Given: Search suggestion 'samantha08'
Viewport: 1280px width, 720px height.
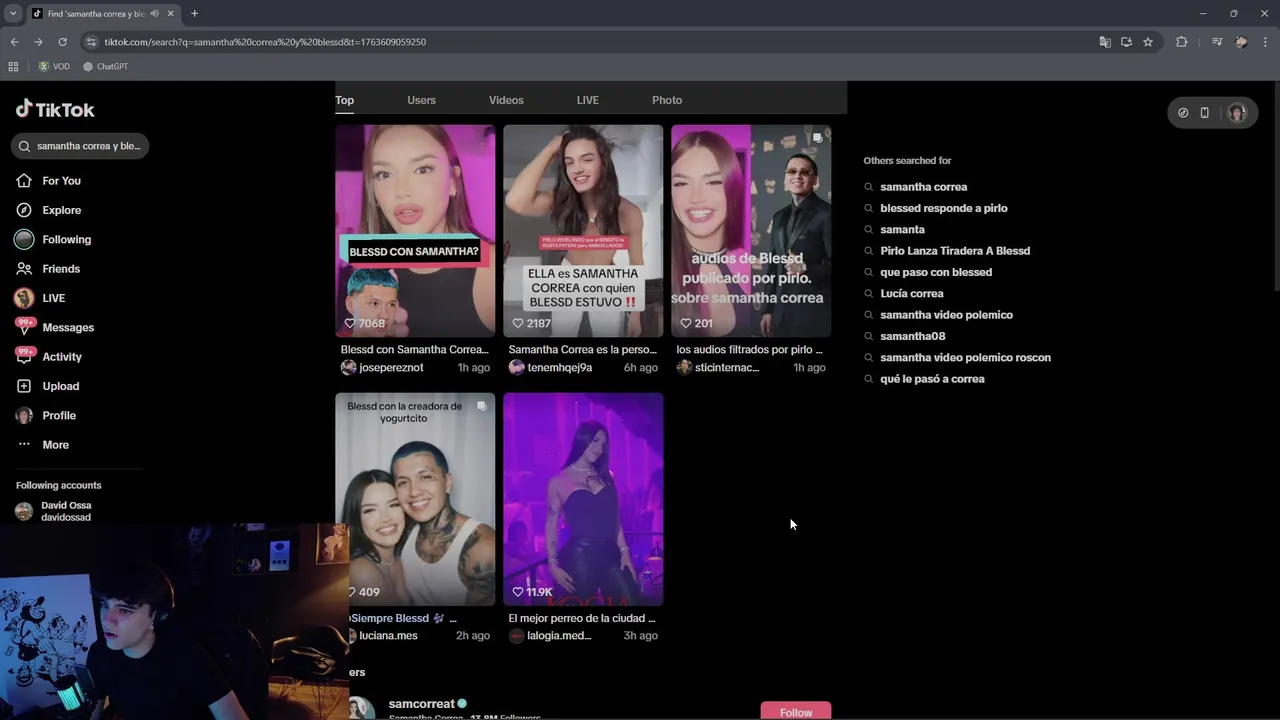Looking at the screenshot, I should tap(912, 336).
